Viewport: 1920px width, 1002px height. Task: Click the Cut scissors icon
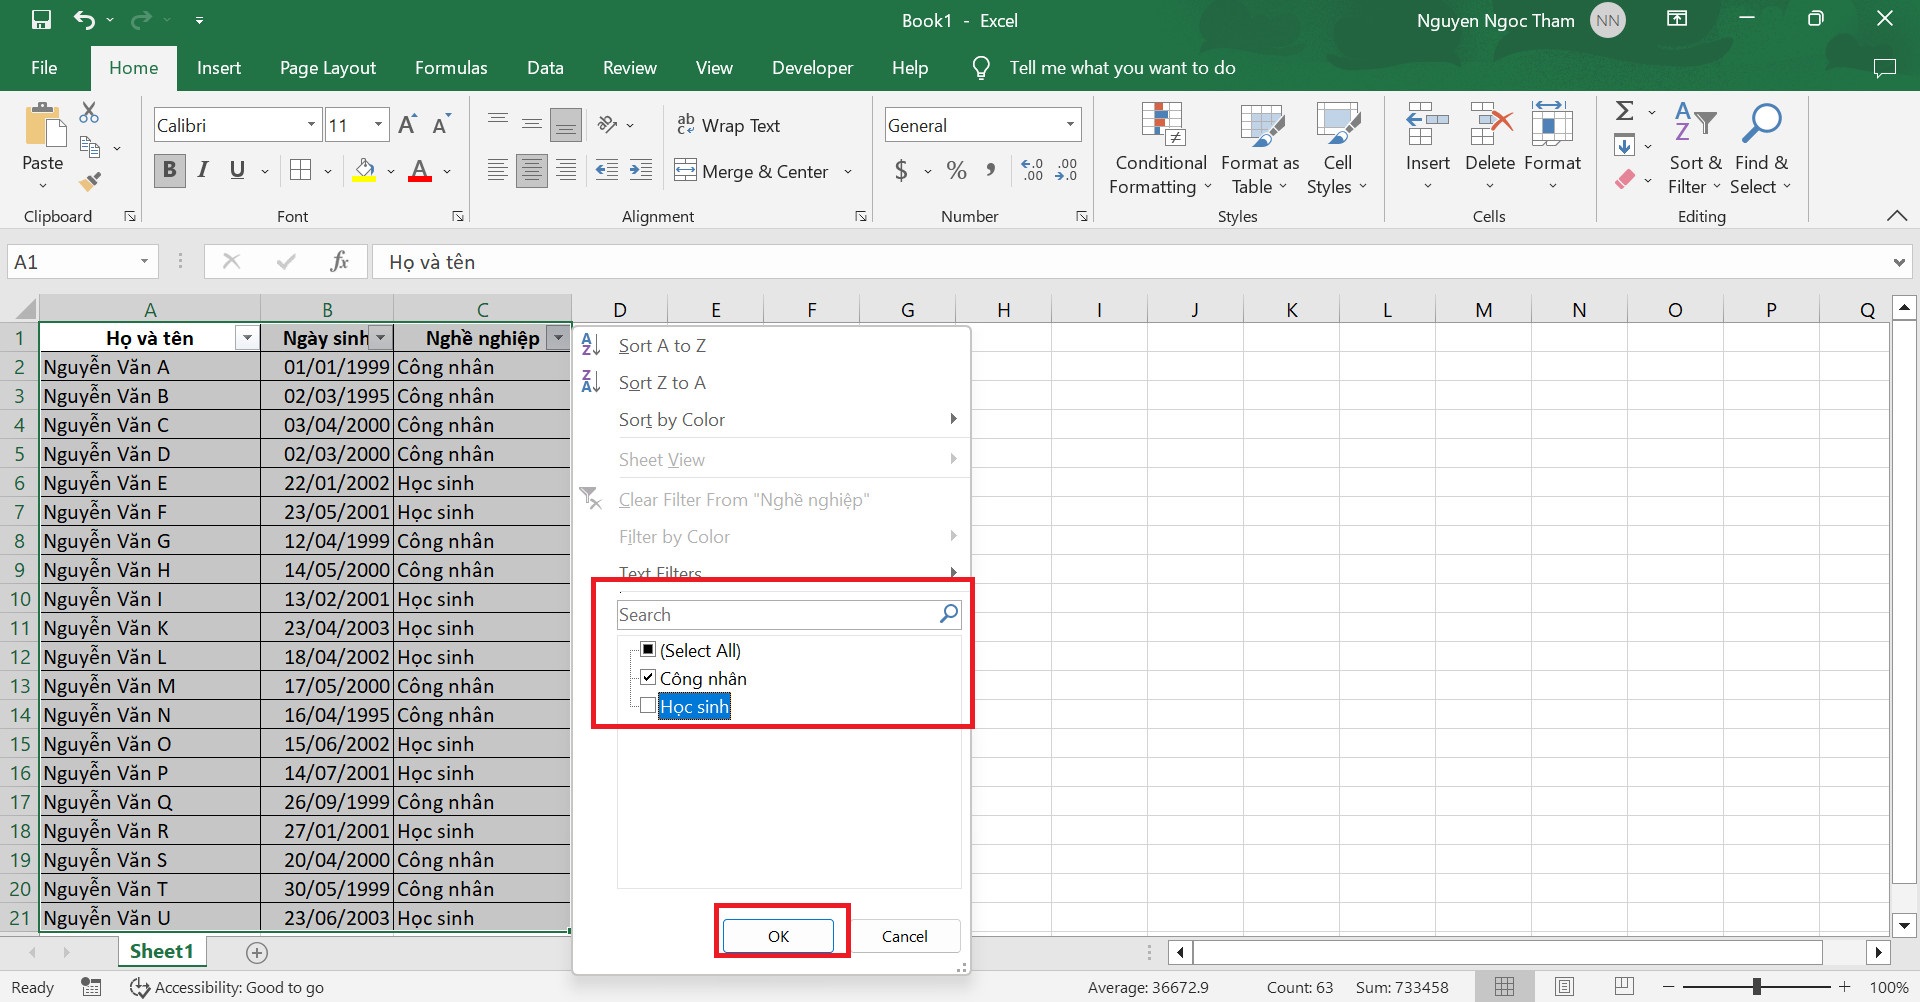click(x=89, y=112)
